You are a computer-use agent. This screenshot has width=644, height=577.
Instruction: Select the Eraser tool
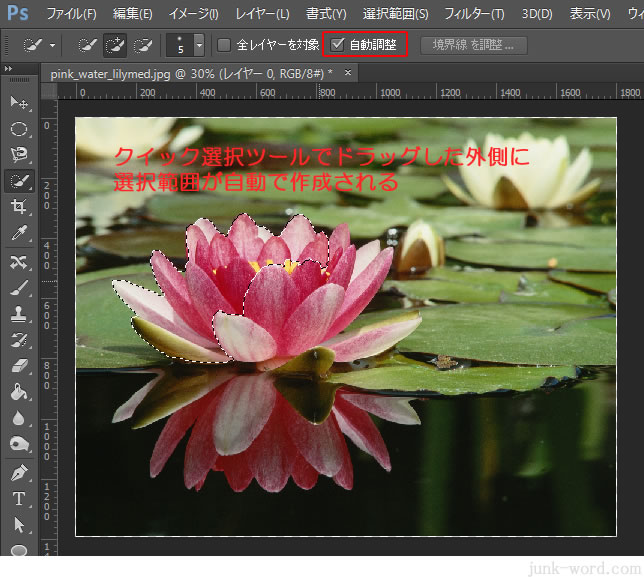click(x=19, y=366)
